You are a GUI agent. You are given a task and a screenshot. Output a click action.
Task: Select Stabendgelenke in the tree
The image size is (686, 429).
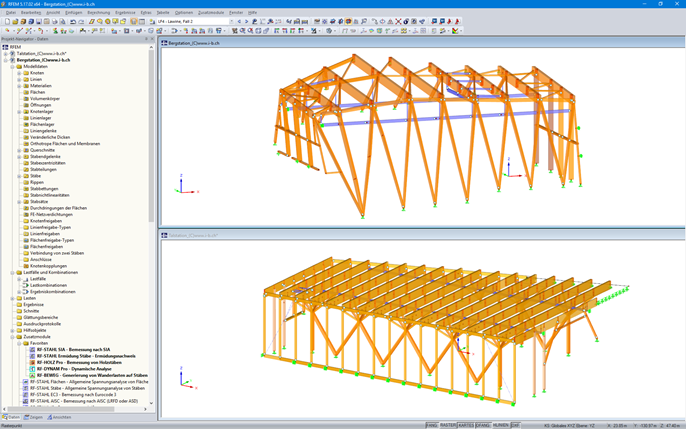click(x=45, y=157)
